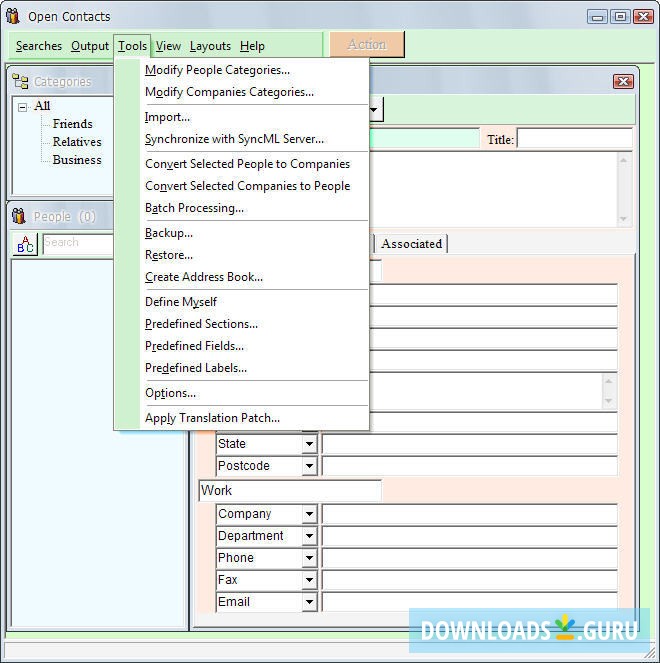
Task: Click the People (0) panel title
Action: point(64,216)
